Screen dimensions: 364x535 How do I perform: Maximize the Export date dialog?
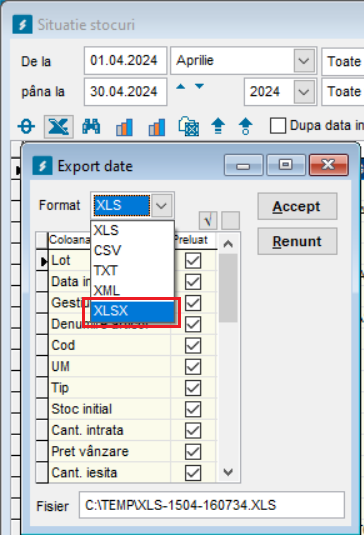(x=286, y=165)
